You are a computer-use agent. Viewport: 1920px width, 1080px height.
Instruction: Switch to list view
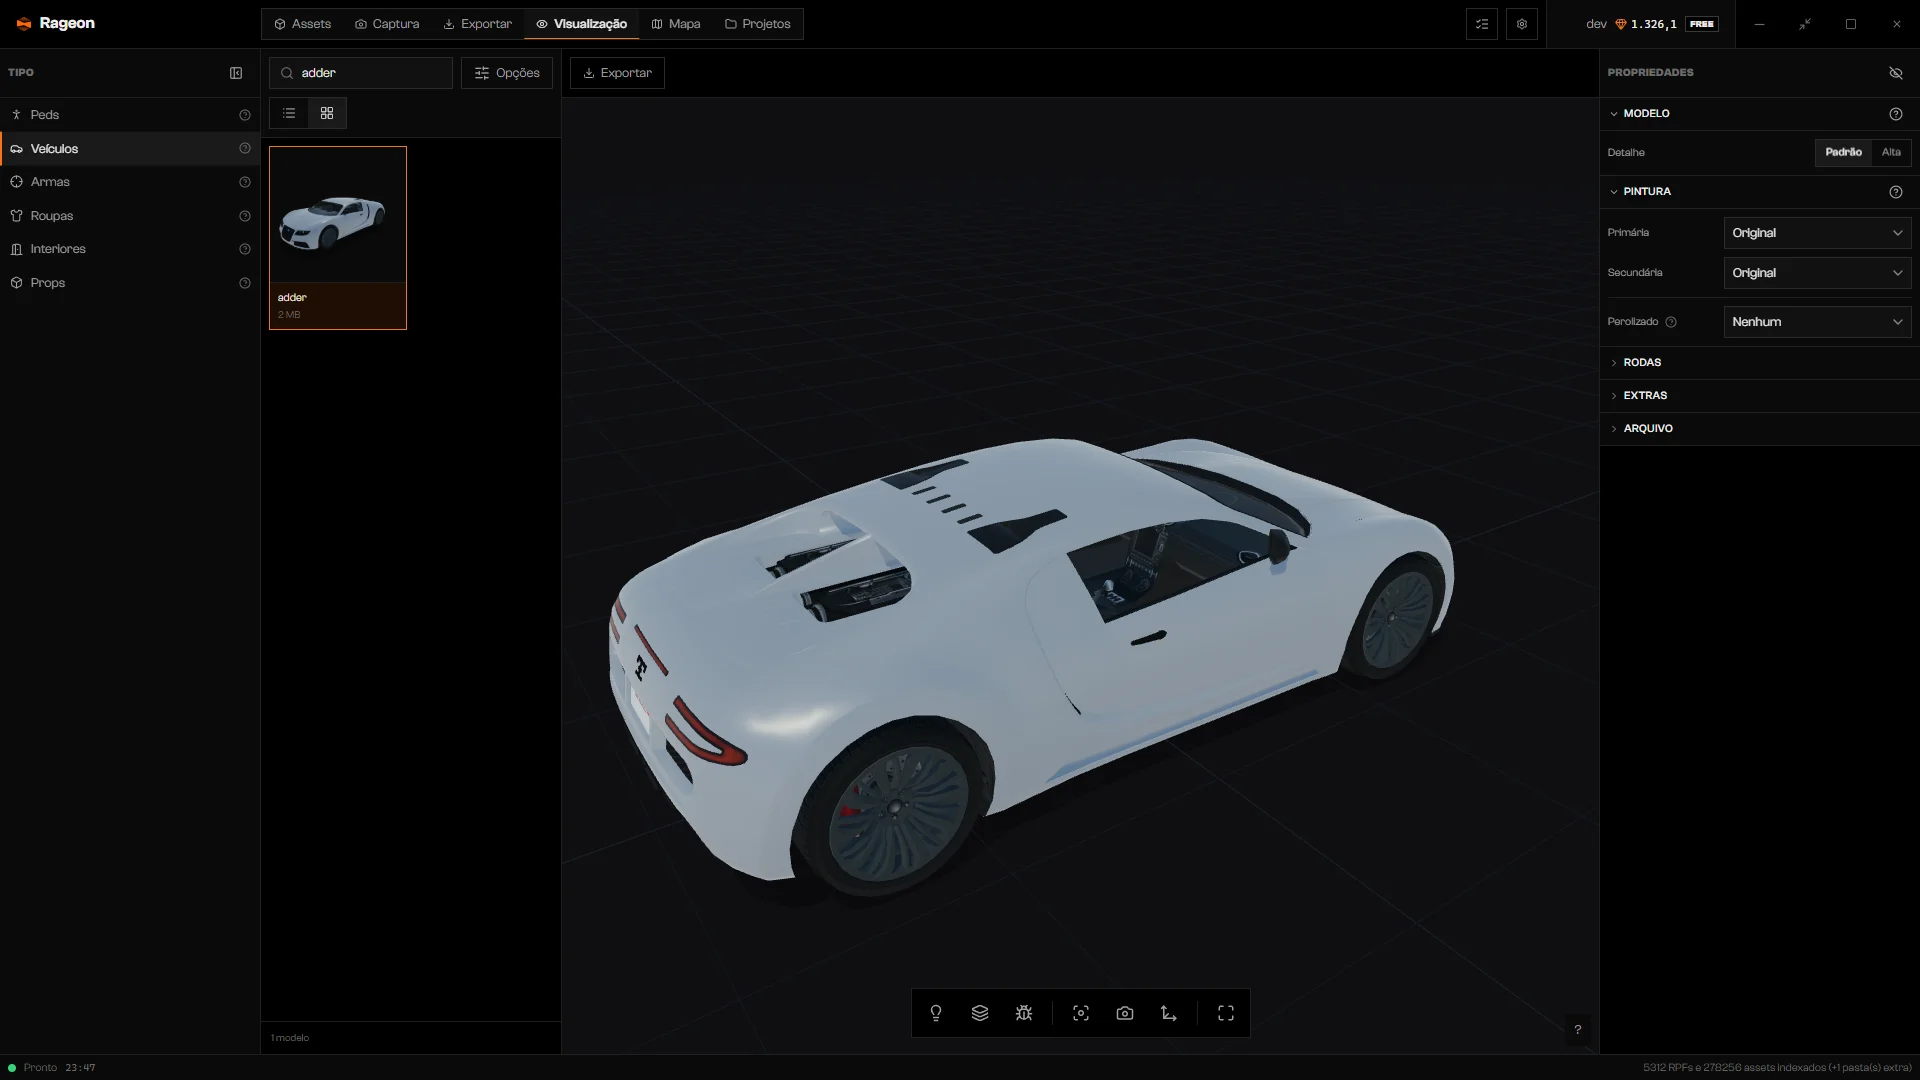coord(289,113)
